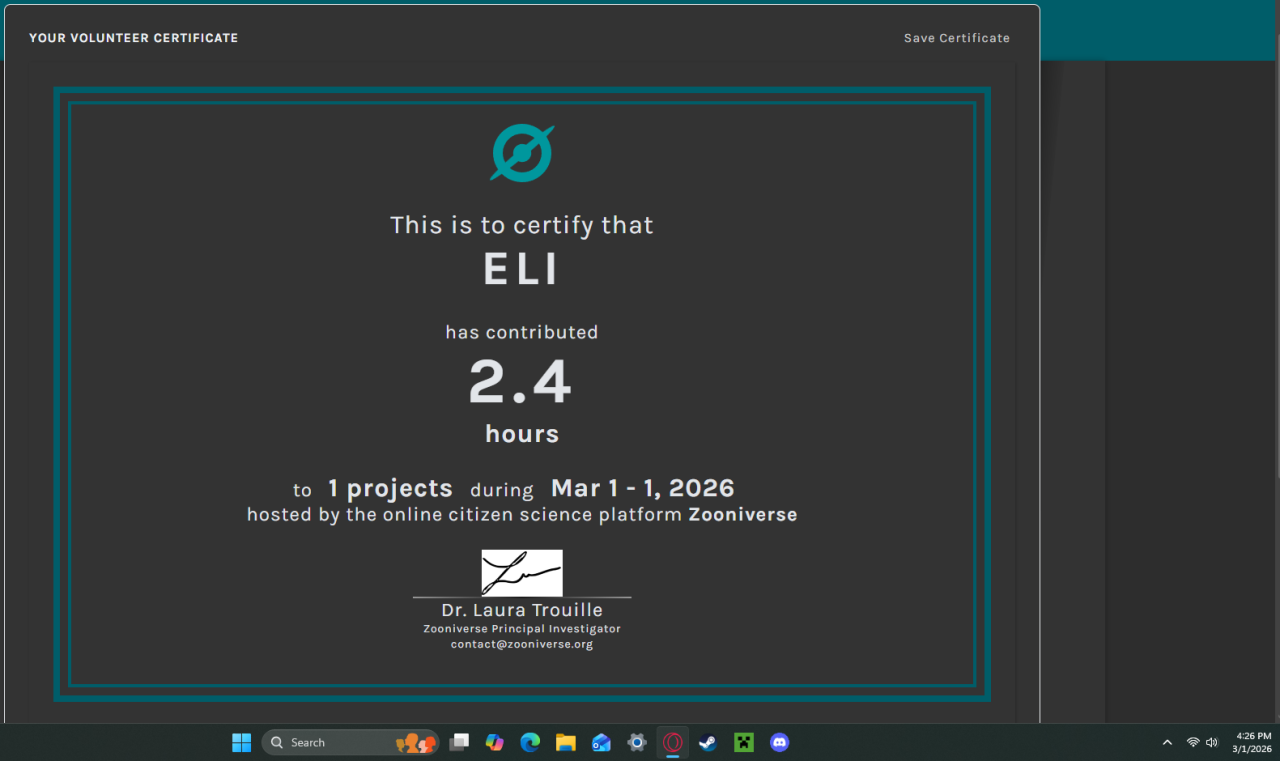
Task: Open Outlook from the taskbar
Action: pos(601,742)
